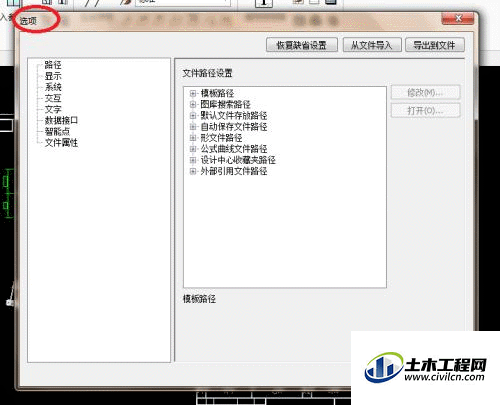500x405 pixels.
Task: Select the 设计中心收藏夹路径 entry text
Action: [238, 160]
